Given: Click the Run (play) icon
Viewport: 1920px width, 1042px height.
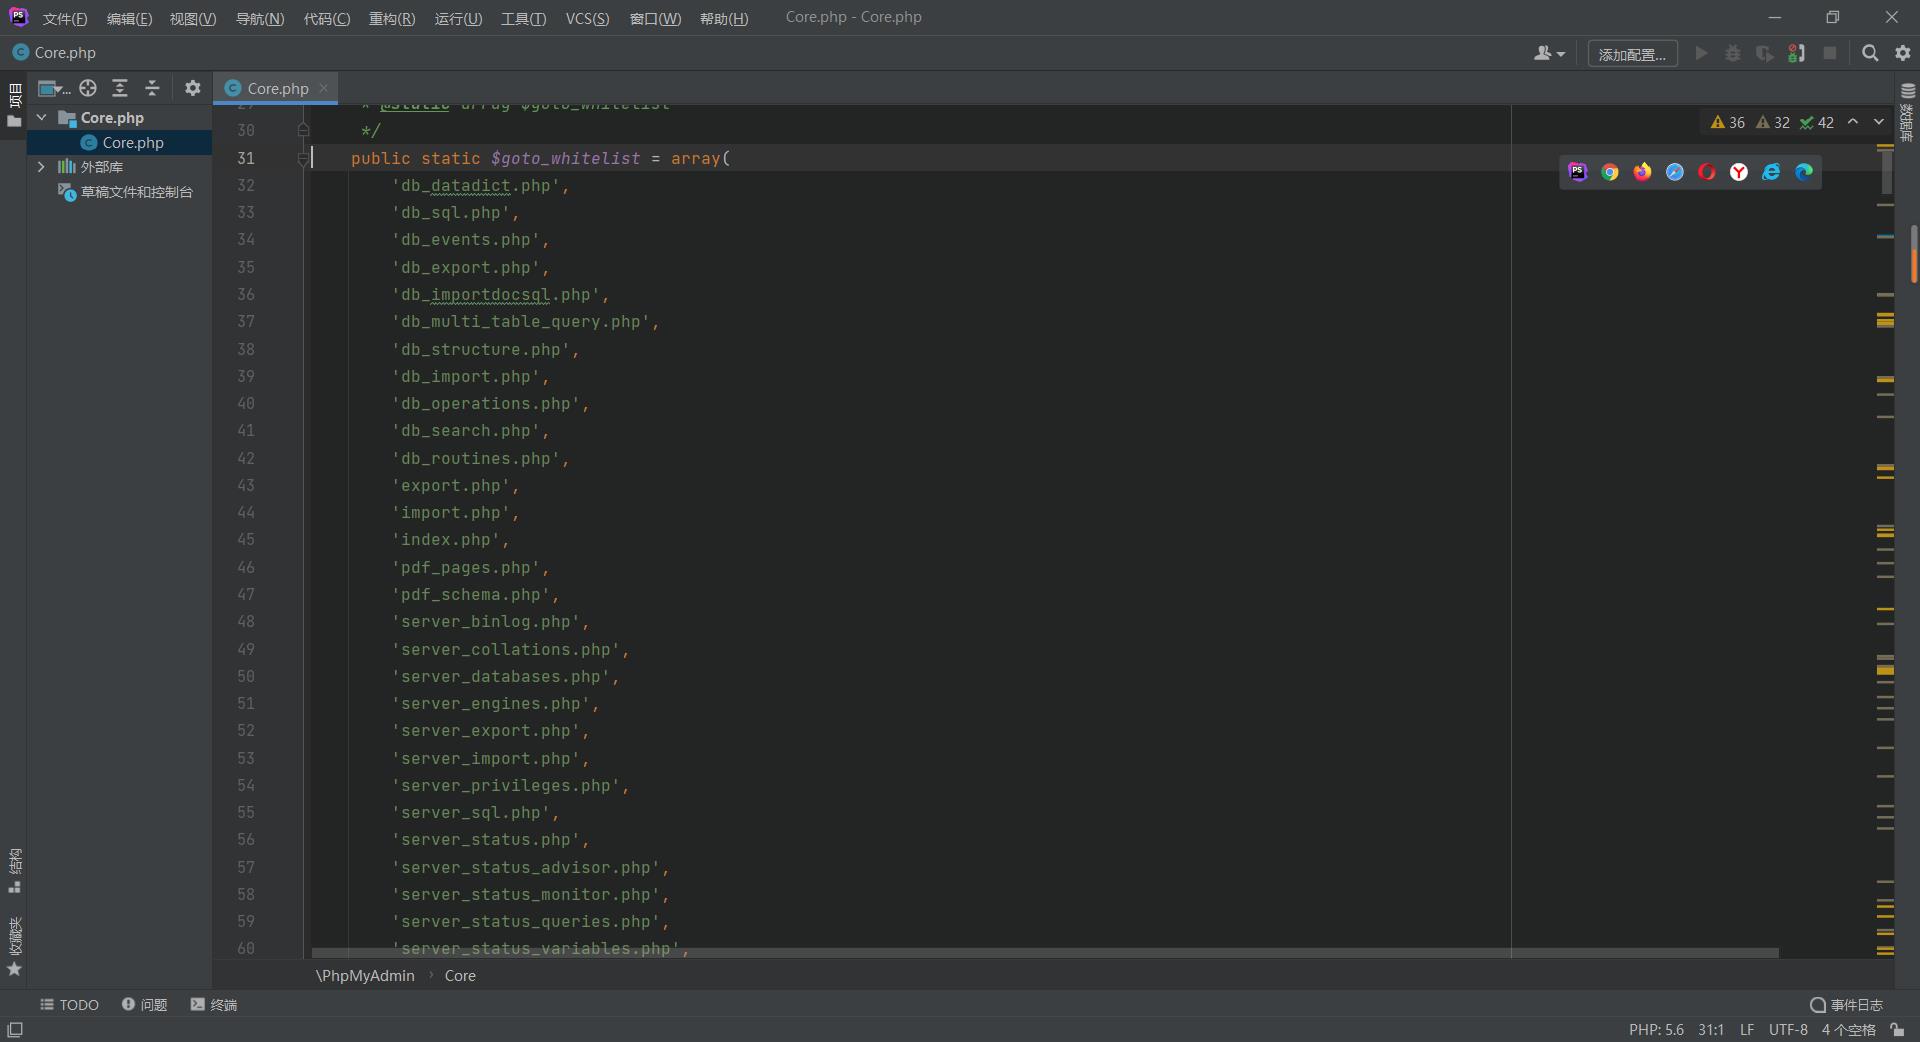Looking at the screenshot, I should (1701, 53).
